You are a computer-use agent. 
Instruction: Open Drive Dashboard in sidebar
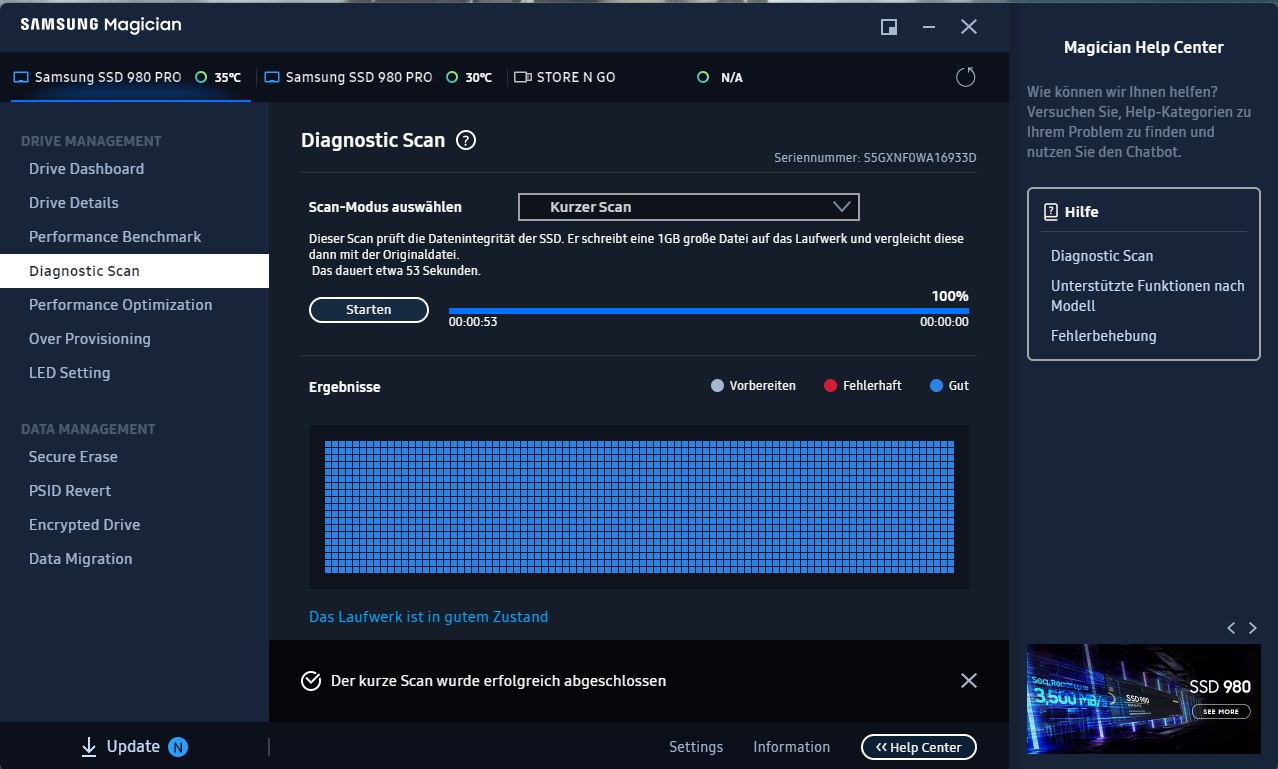coord(86,169)
